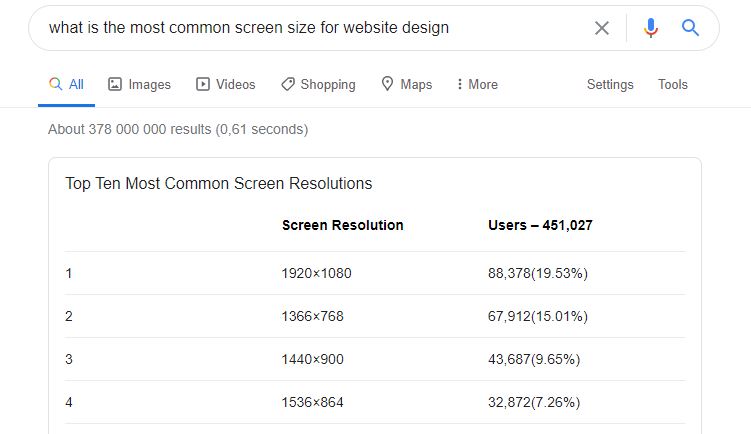751x434 pixels.
Task: Clear the search query with the X icon
Action: [602, 28]
